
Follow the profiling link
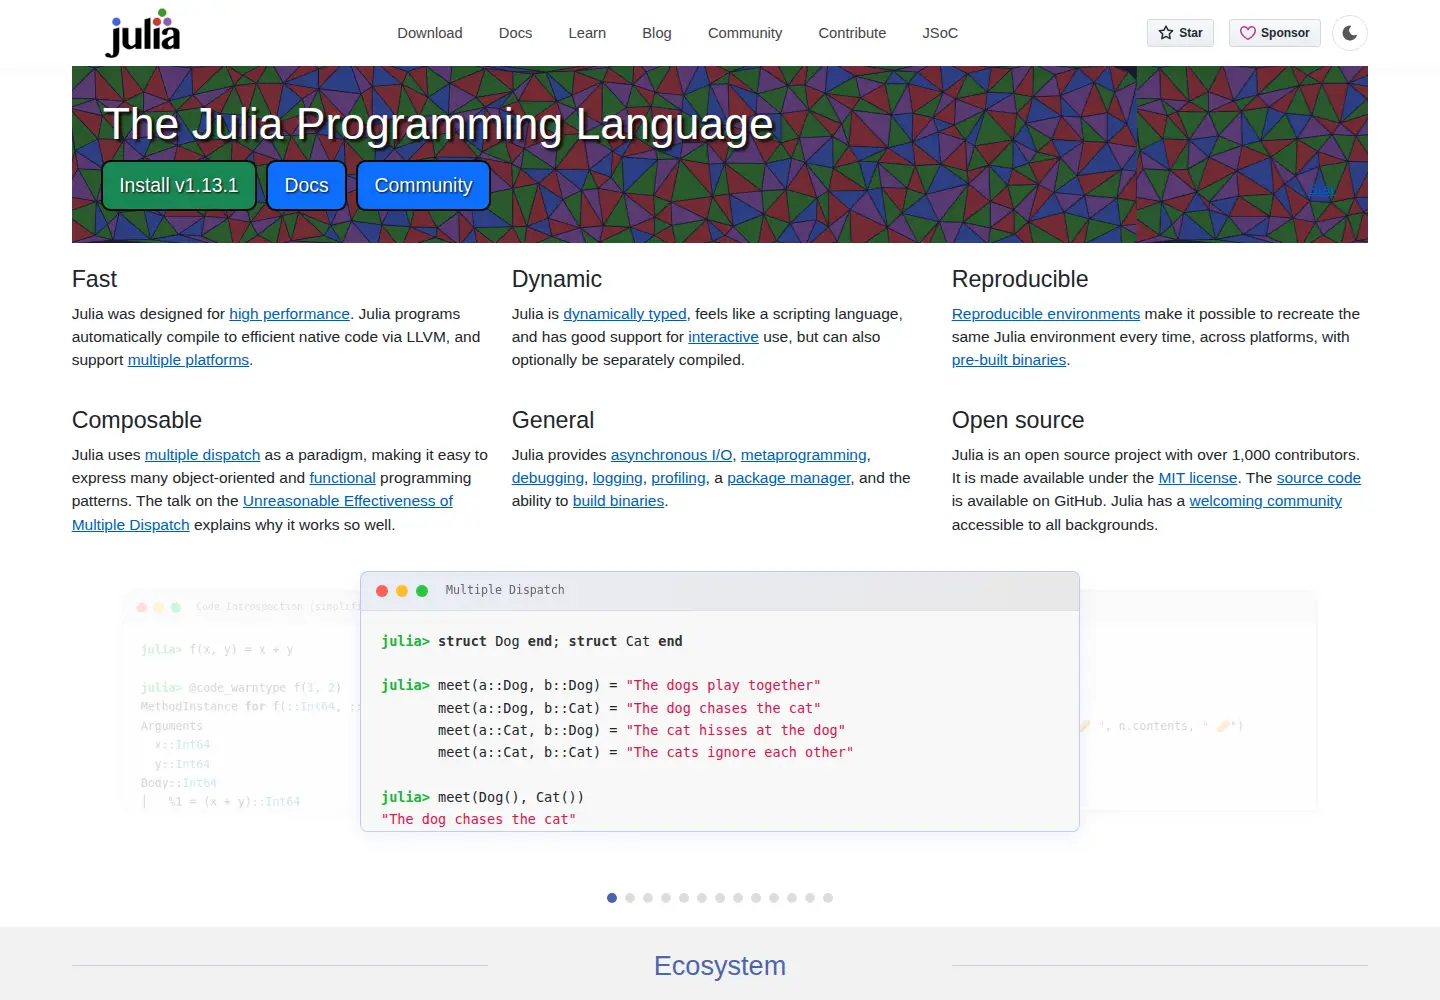(x=678, y=478)
